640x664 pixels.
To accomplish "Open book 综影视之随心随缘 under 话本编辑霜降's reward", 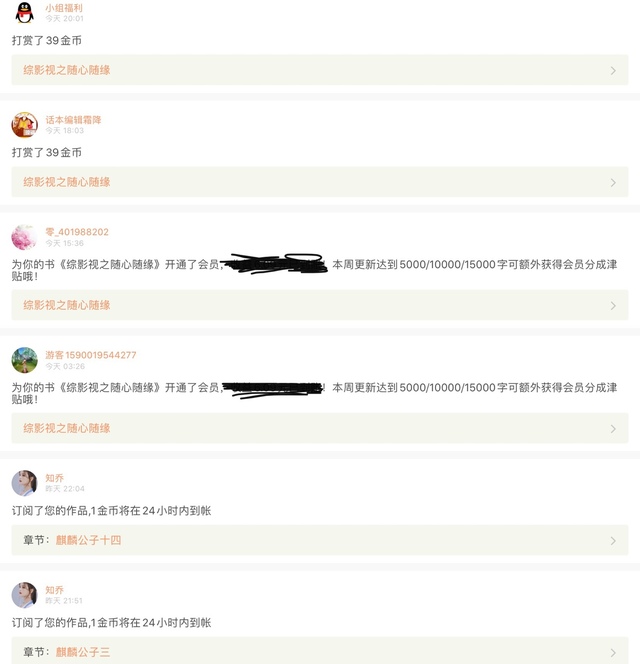I will coord(67,183).
